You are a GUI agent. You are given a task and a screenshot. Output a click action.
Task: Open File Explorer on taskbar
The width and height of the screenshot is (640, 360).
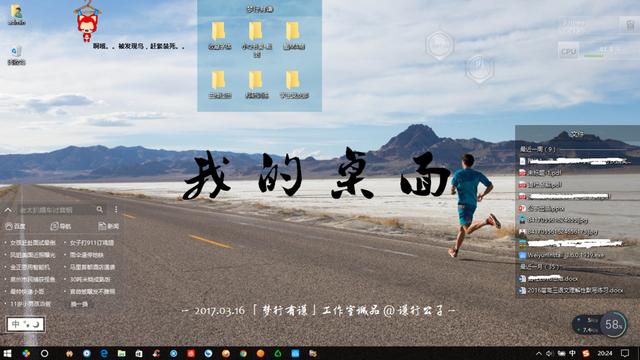122,353
